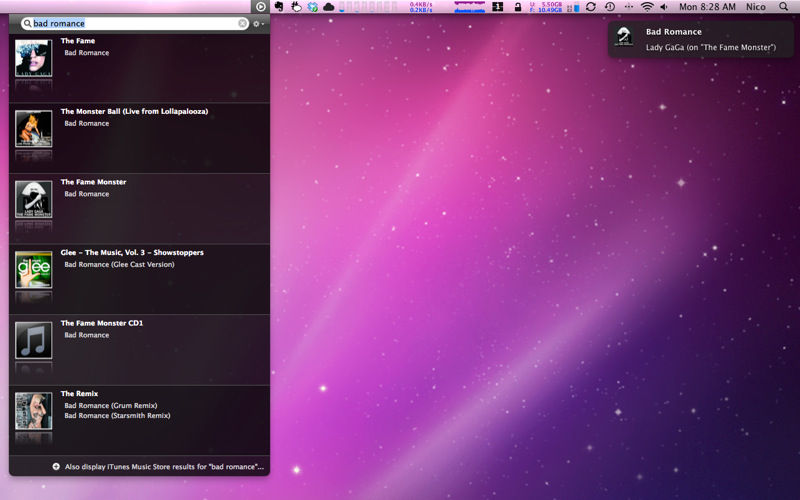800x500 pixels.
Task: Click The Remix album cover
Action: click(x=34, y=411)
